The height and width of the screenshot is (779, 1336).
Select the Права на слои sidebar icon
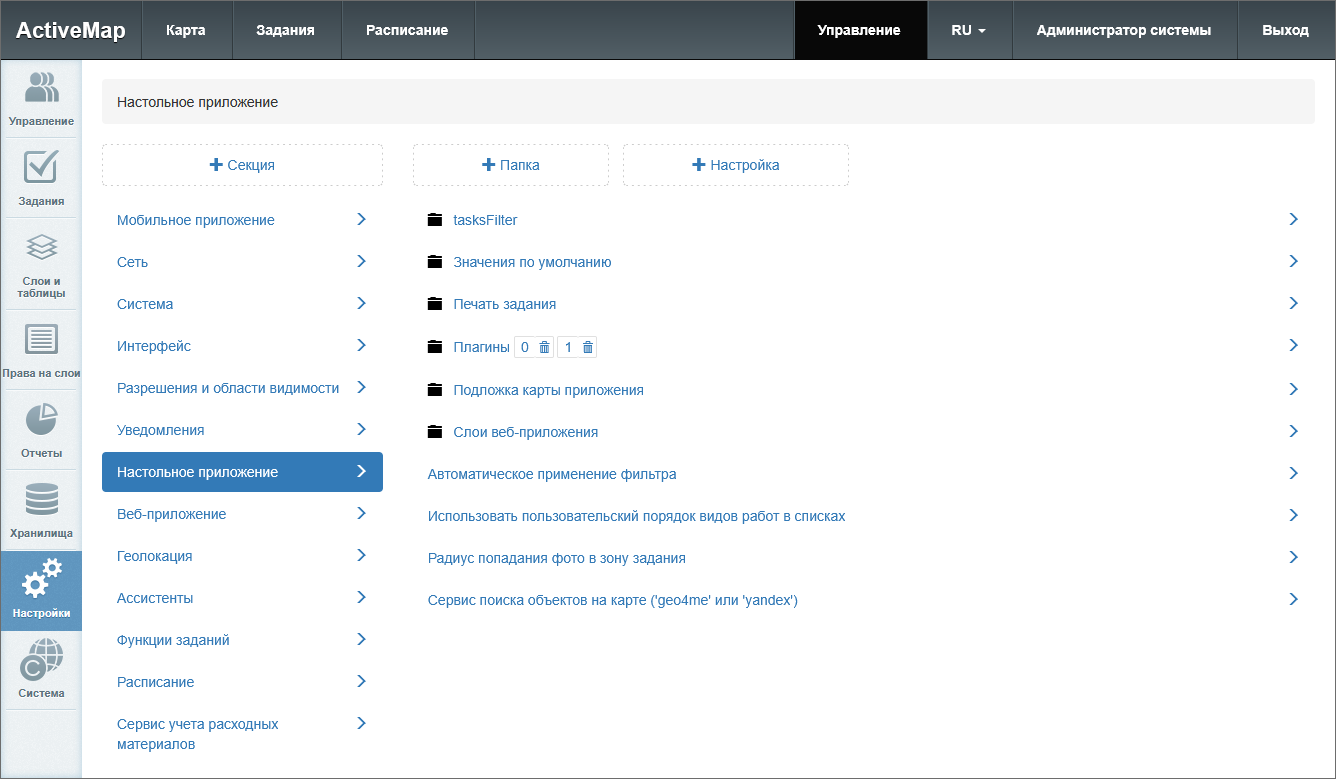[41, 341]
